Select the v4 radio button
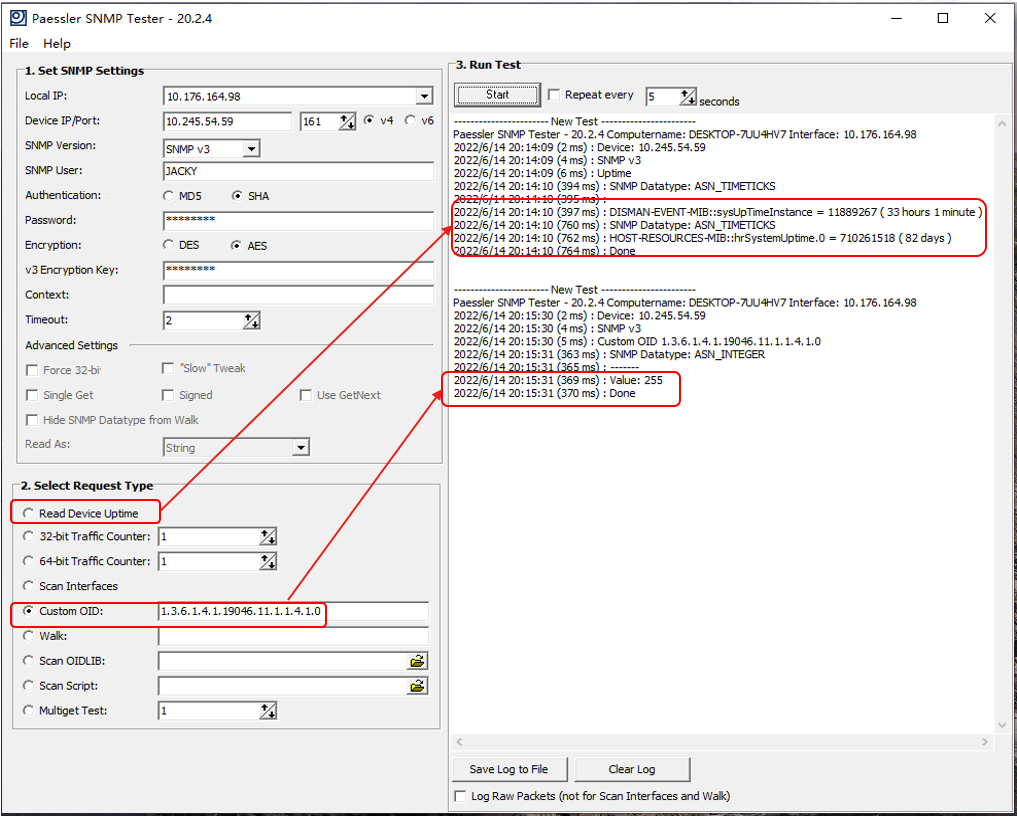 (x=369, y=120)
